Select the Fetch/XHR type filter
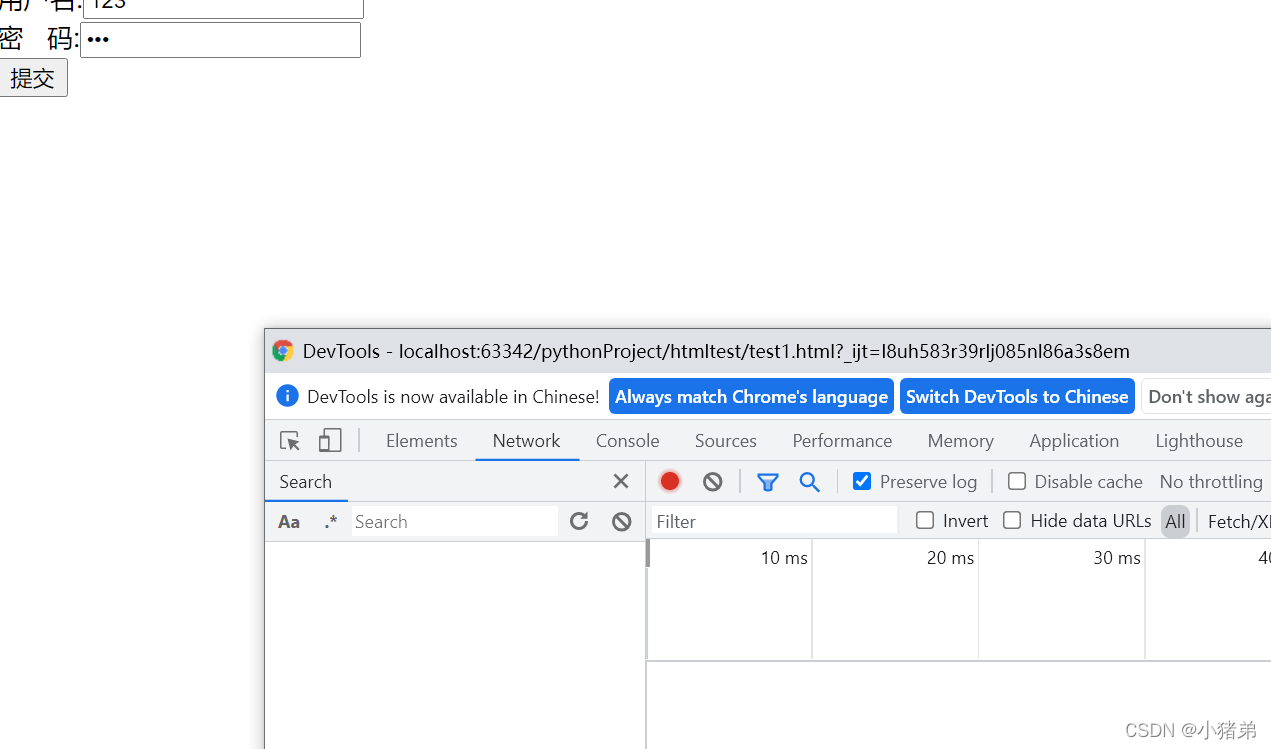Image resolution: width=1271 pixels, height=749 pixels. point(1239,521)
